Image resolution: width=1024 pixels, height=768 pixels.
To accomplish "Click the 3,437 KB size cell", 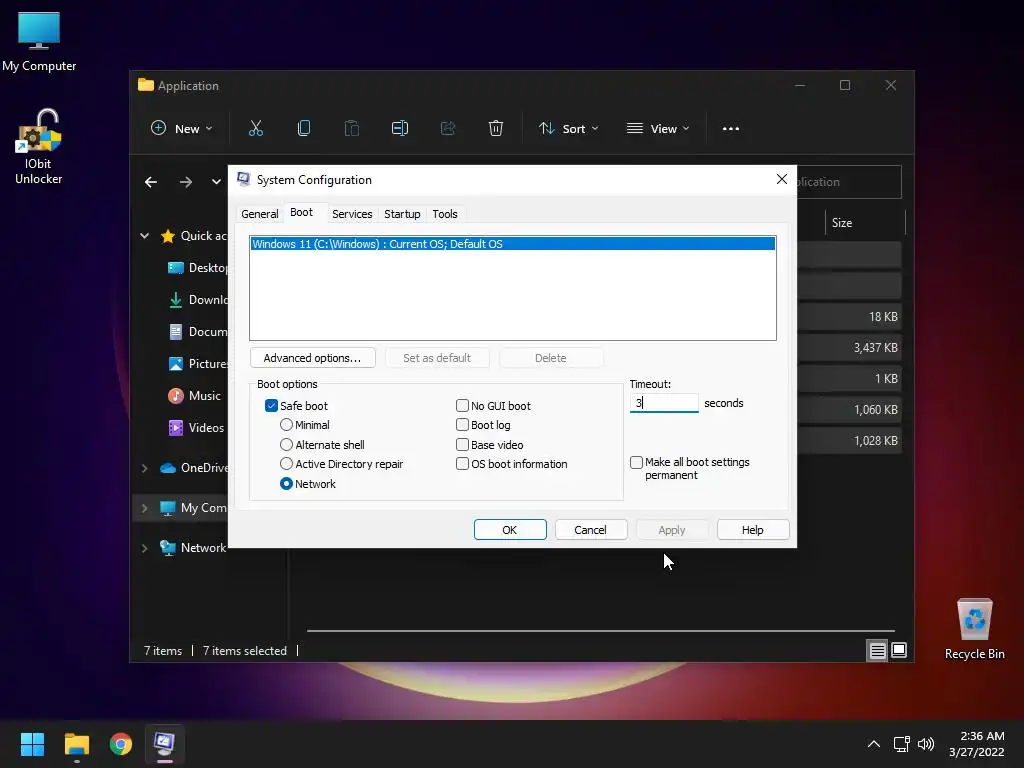I will click(875, 347).
